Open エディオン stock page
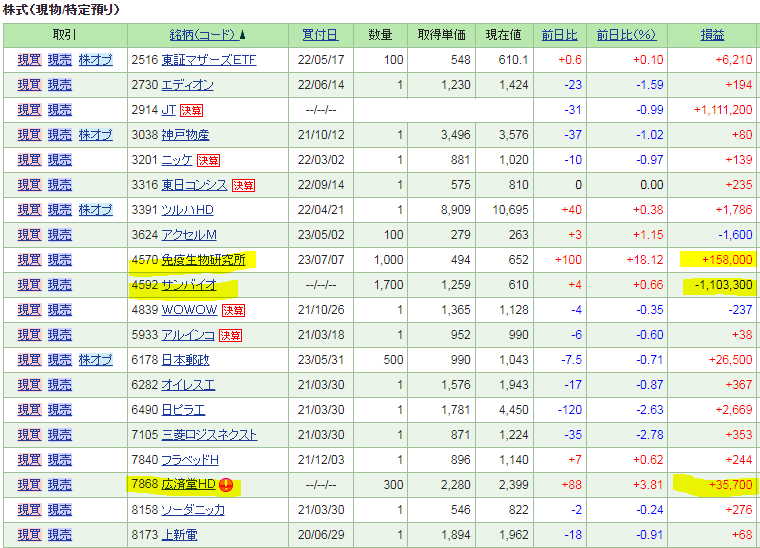The height and width of the screenshot is (548, 760). point(188,85)
